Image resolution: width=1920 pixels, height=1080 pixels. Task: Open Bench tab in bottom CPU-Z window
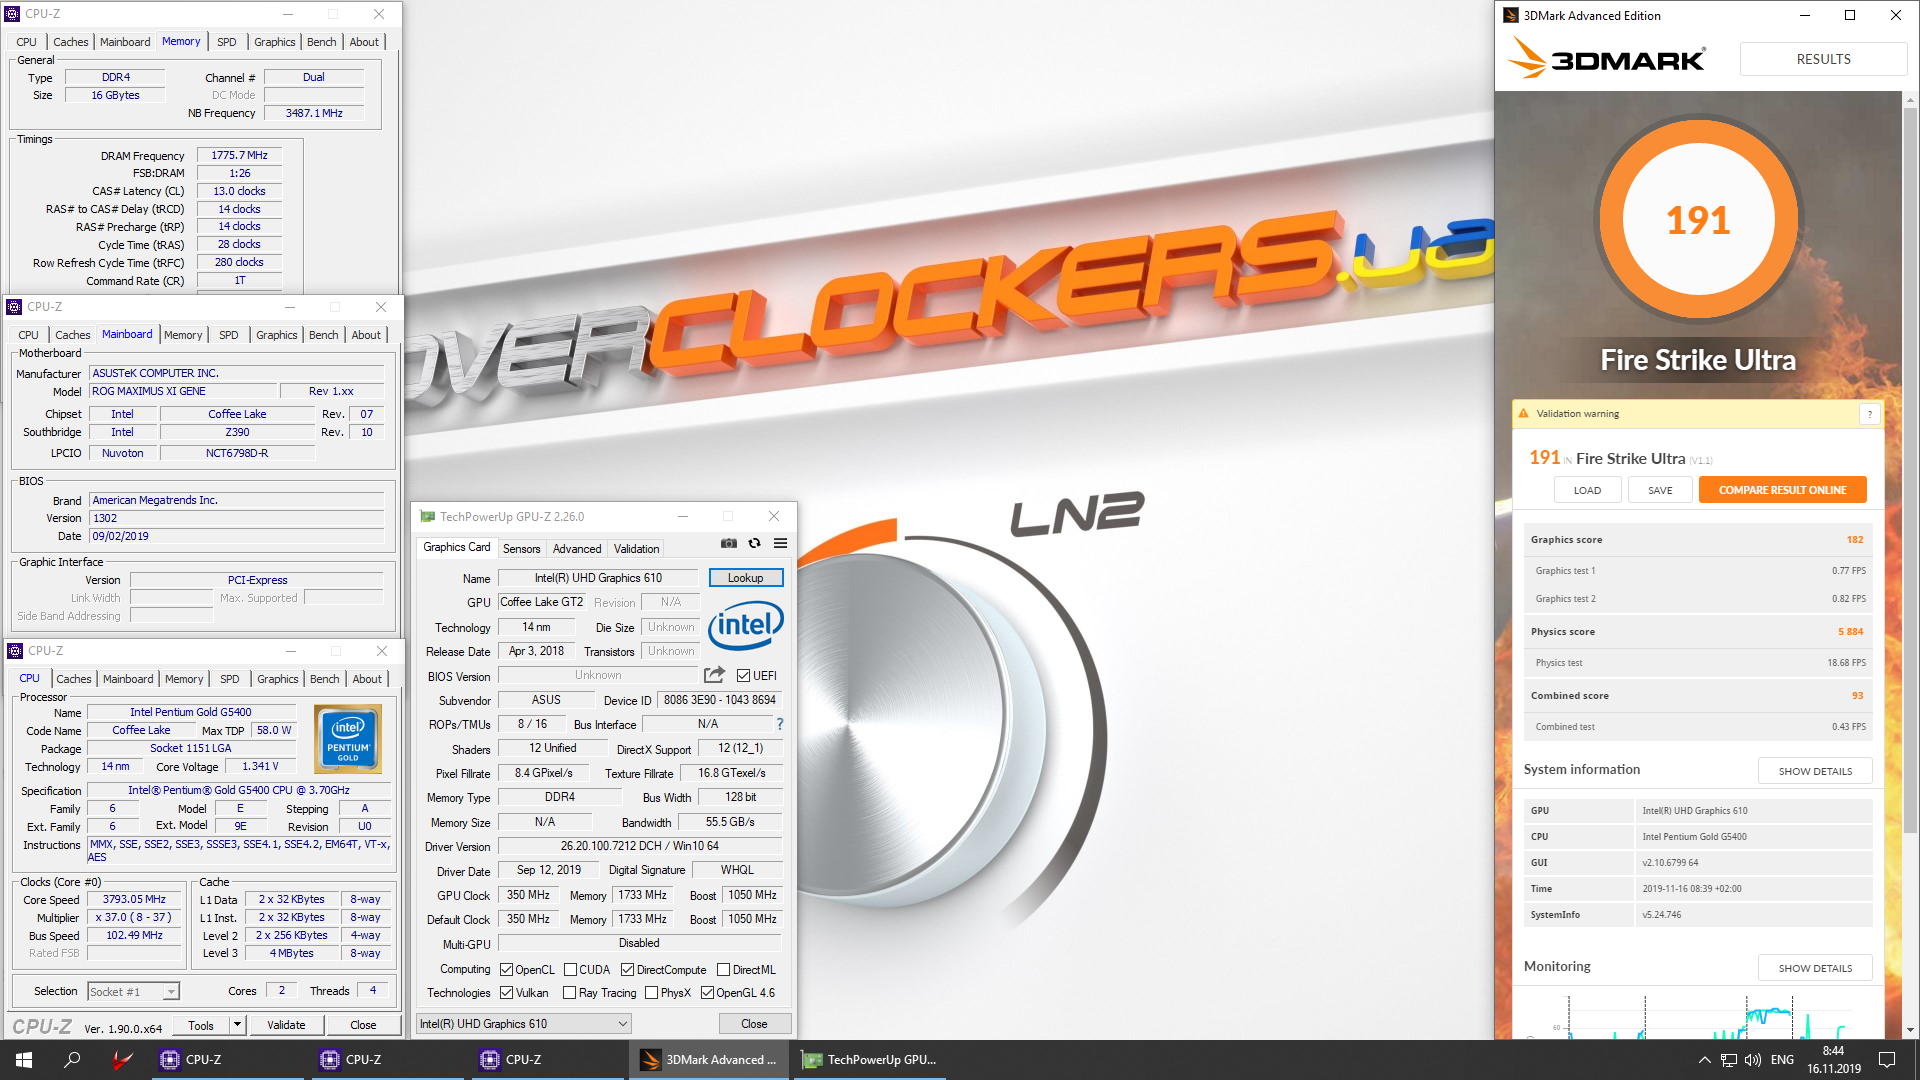tap(324, 679)
